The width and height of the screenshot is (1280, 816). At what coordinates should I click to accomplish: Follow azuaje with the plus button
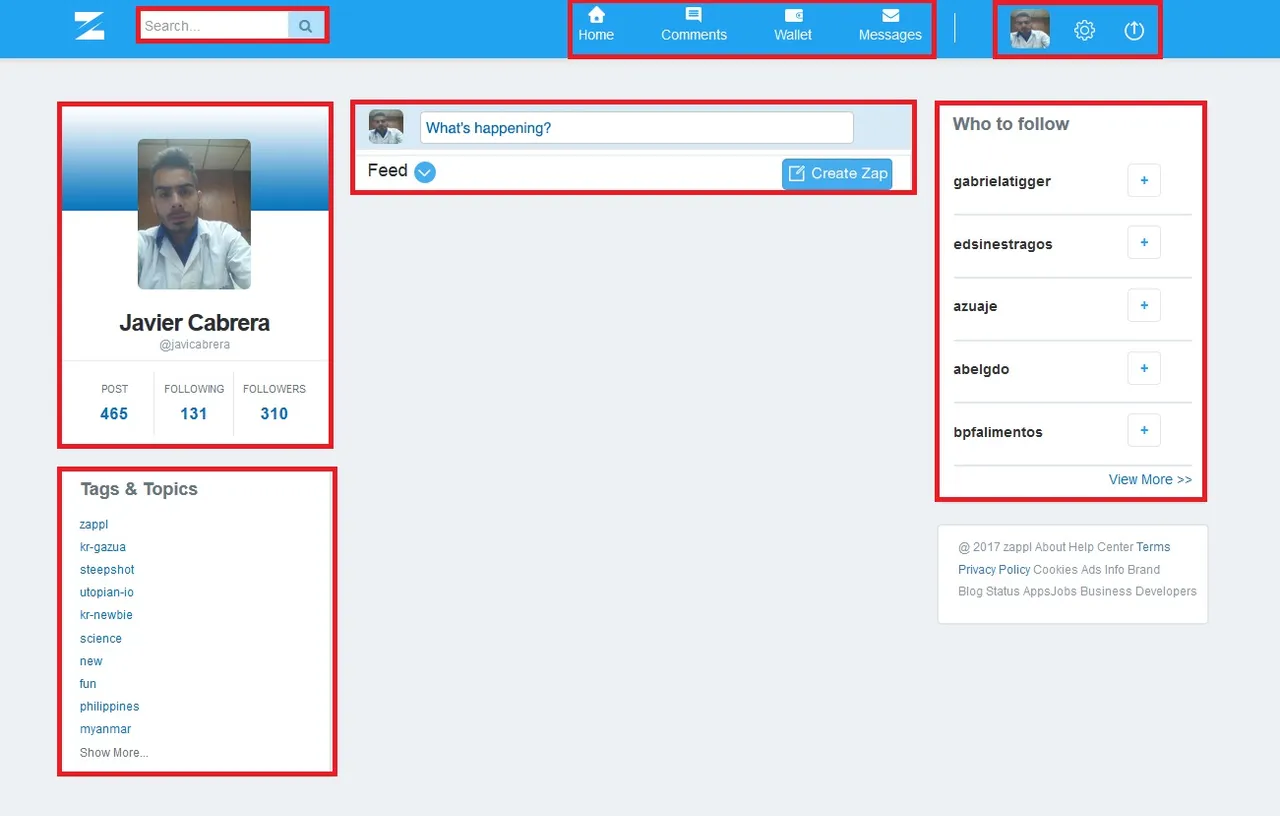tap(1144, 306)
